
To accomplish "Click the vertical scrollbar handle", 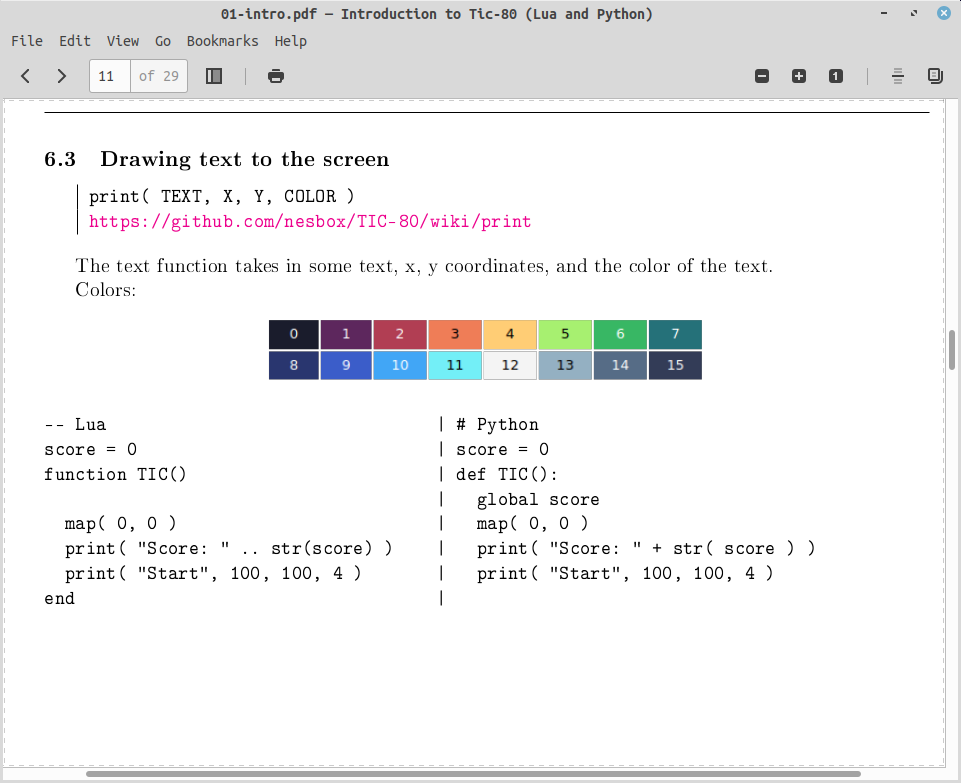I will click(x=952, y=350).
